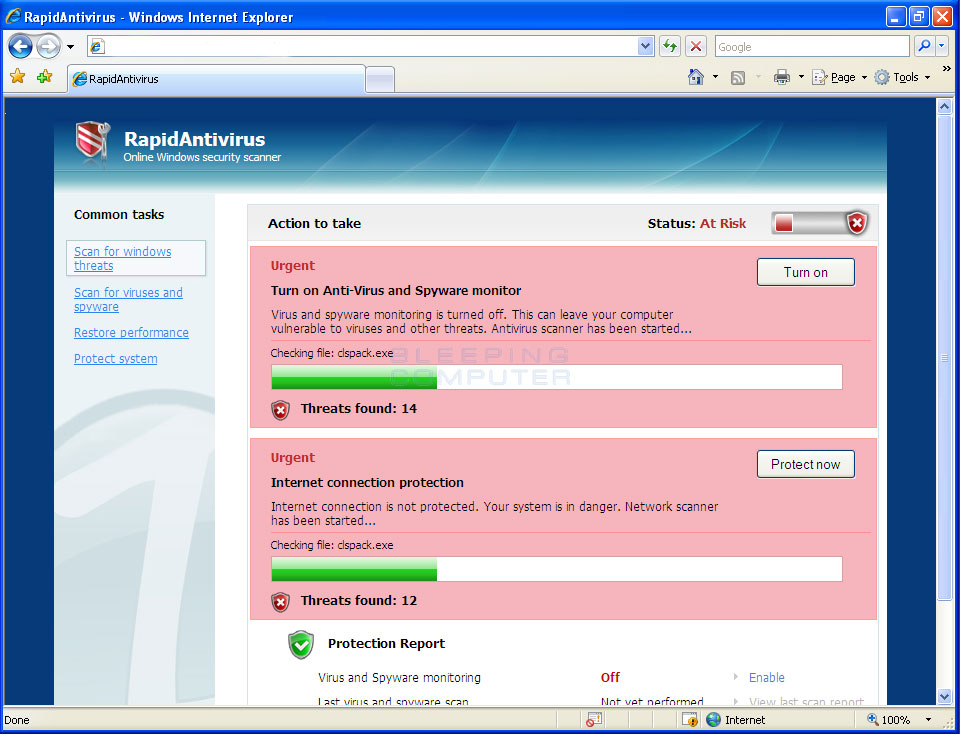Open a new blank tab
Screen dimensions: 960x734
(380, 80)
